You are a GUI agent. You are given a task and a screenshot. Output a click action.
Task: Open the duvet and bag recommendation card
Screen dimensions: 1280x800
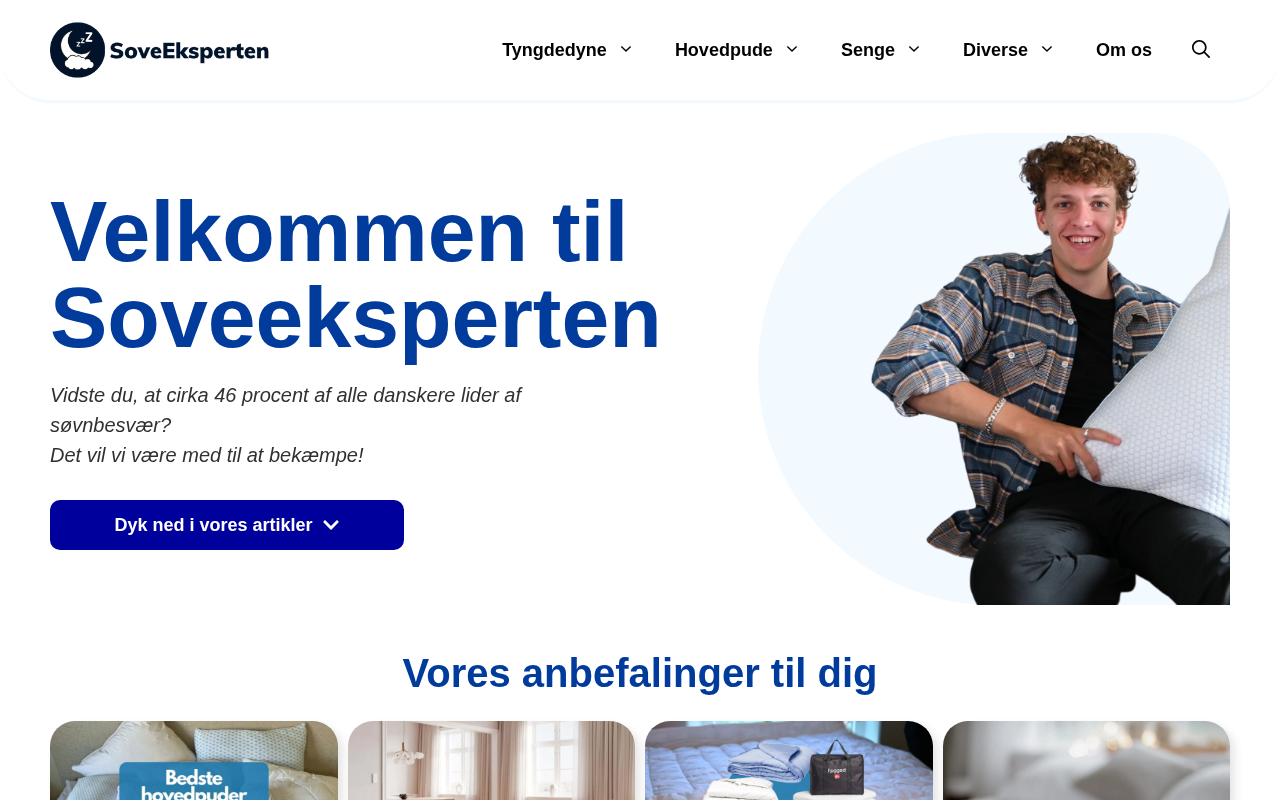coord(789,761)
